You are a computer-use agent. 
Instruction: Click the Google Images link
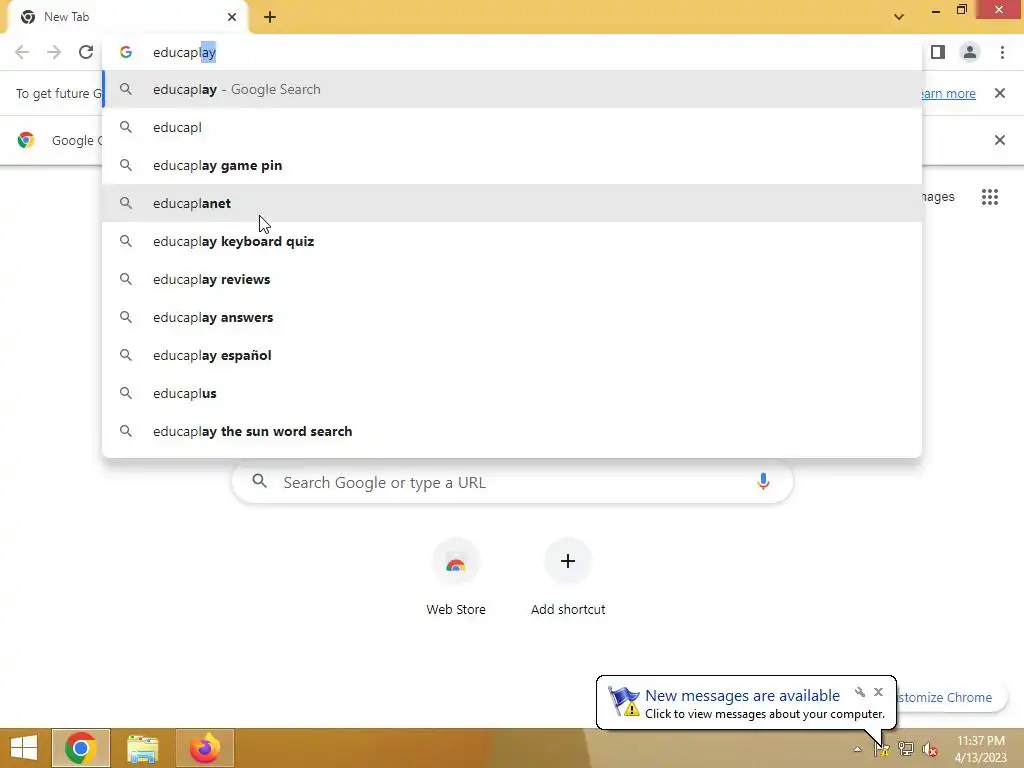(939, 197)
